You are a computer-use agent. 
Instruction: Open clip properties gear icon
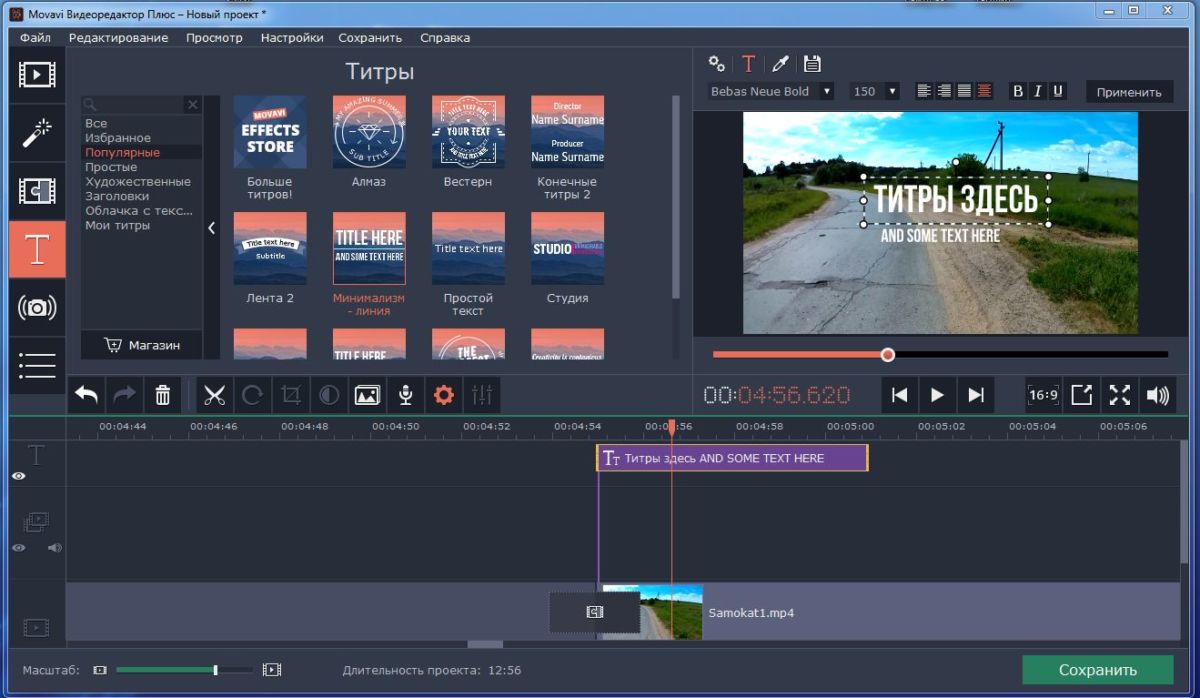point(443,395)
